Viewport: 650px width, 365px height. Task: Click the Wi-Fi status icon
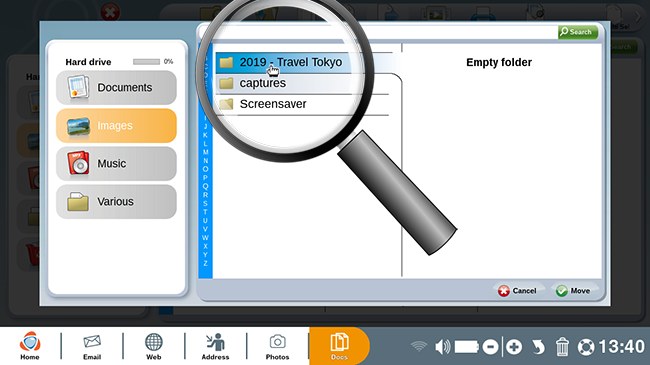419,346
